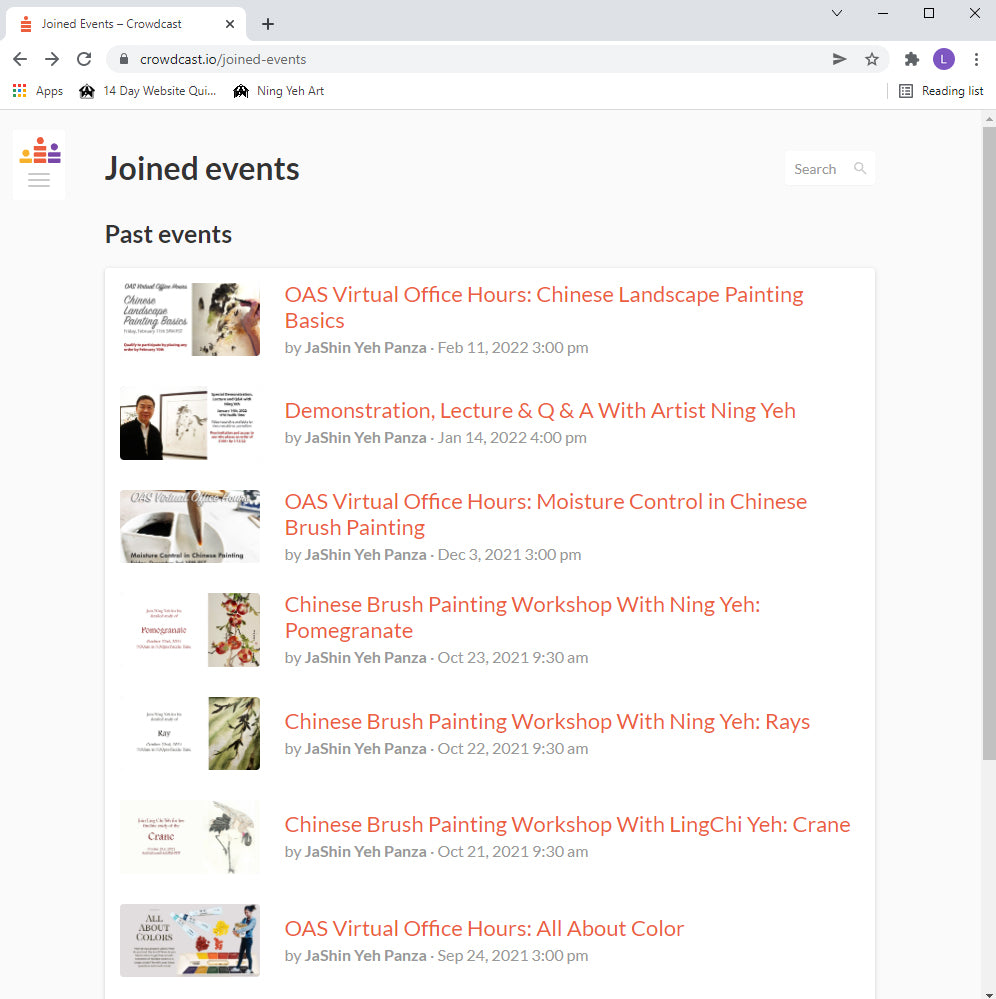Click the Pomegranate workshop thumbnail

click(190, 630)
